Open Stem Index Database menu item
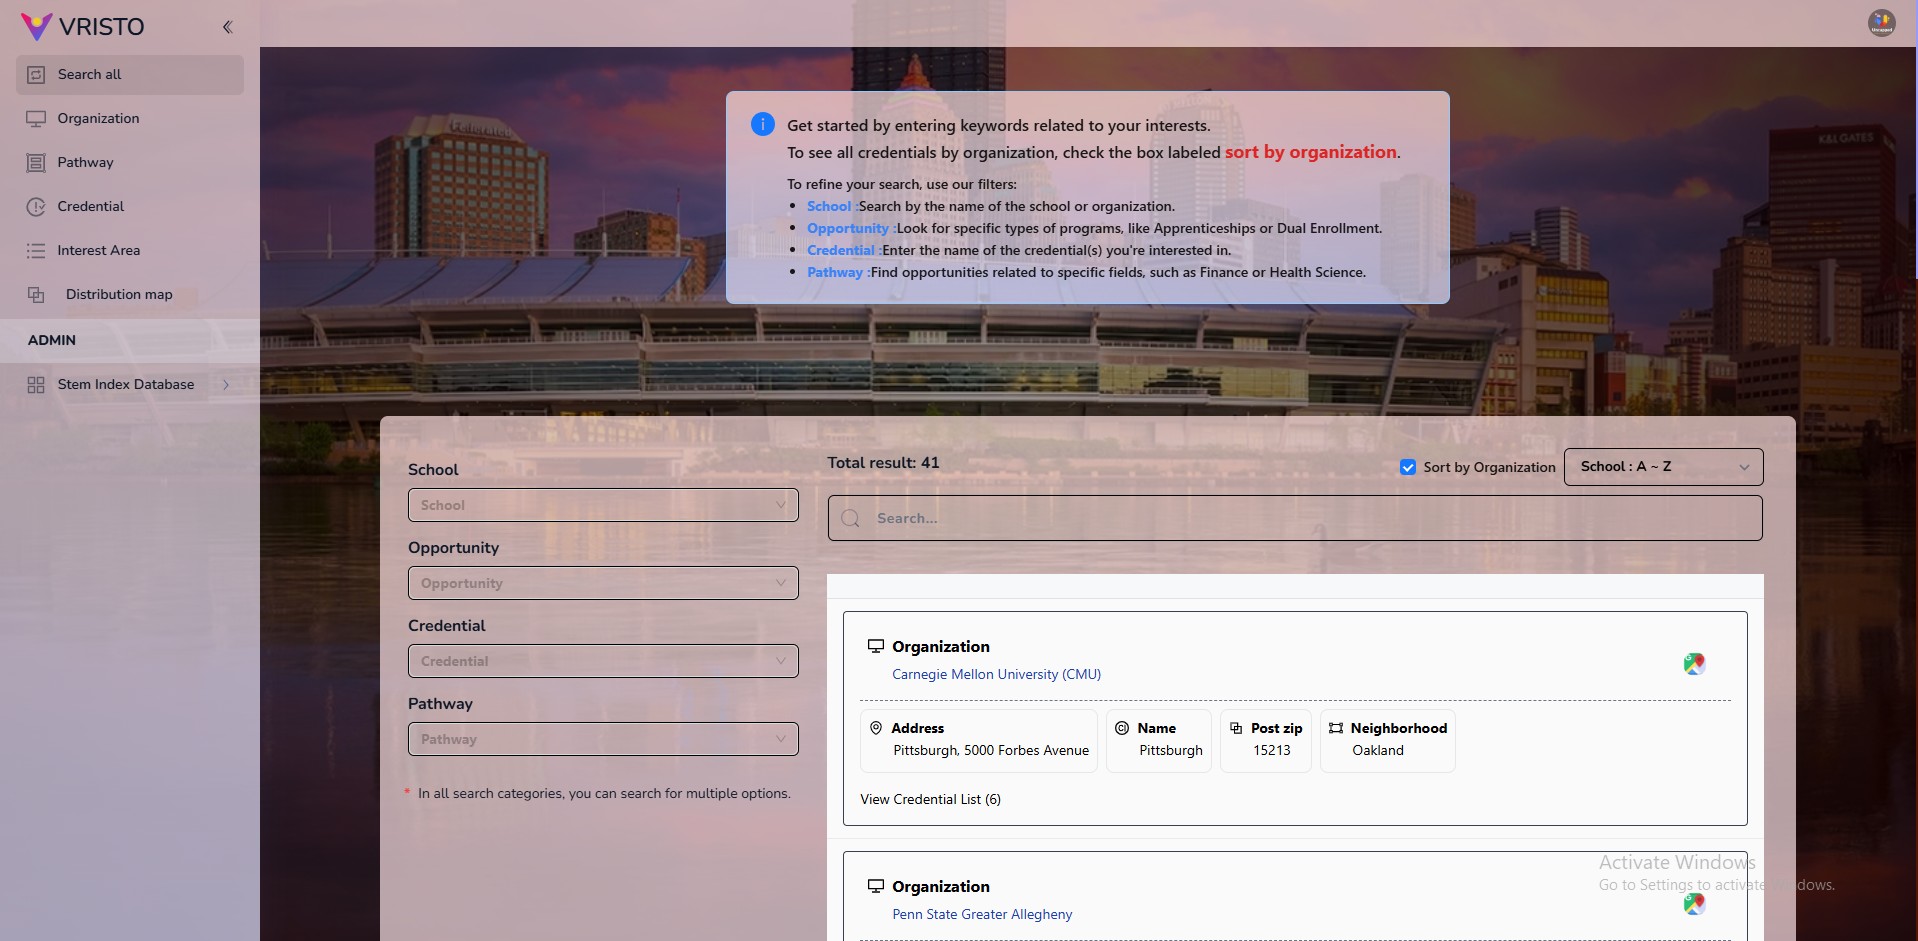 click(x=130, y=385)
